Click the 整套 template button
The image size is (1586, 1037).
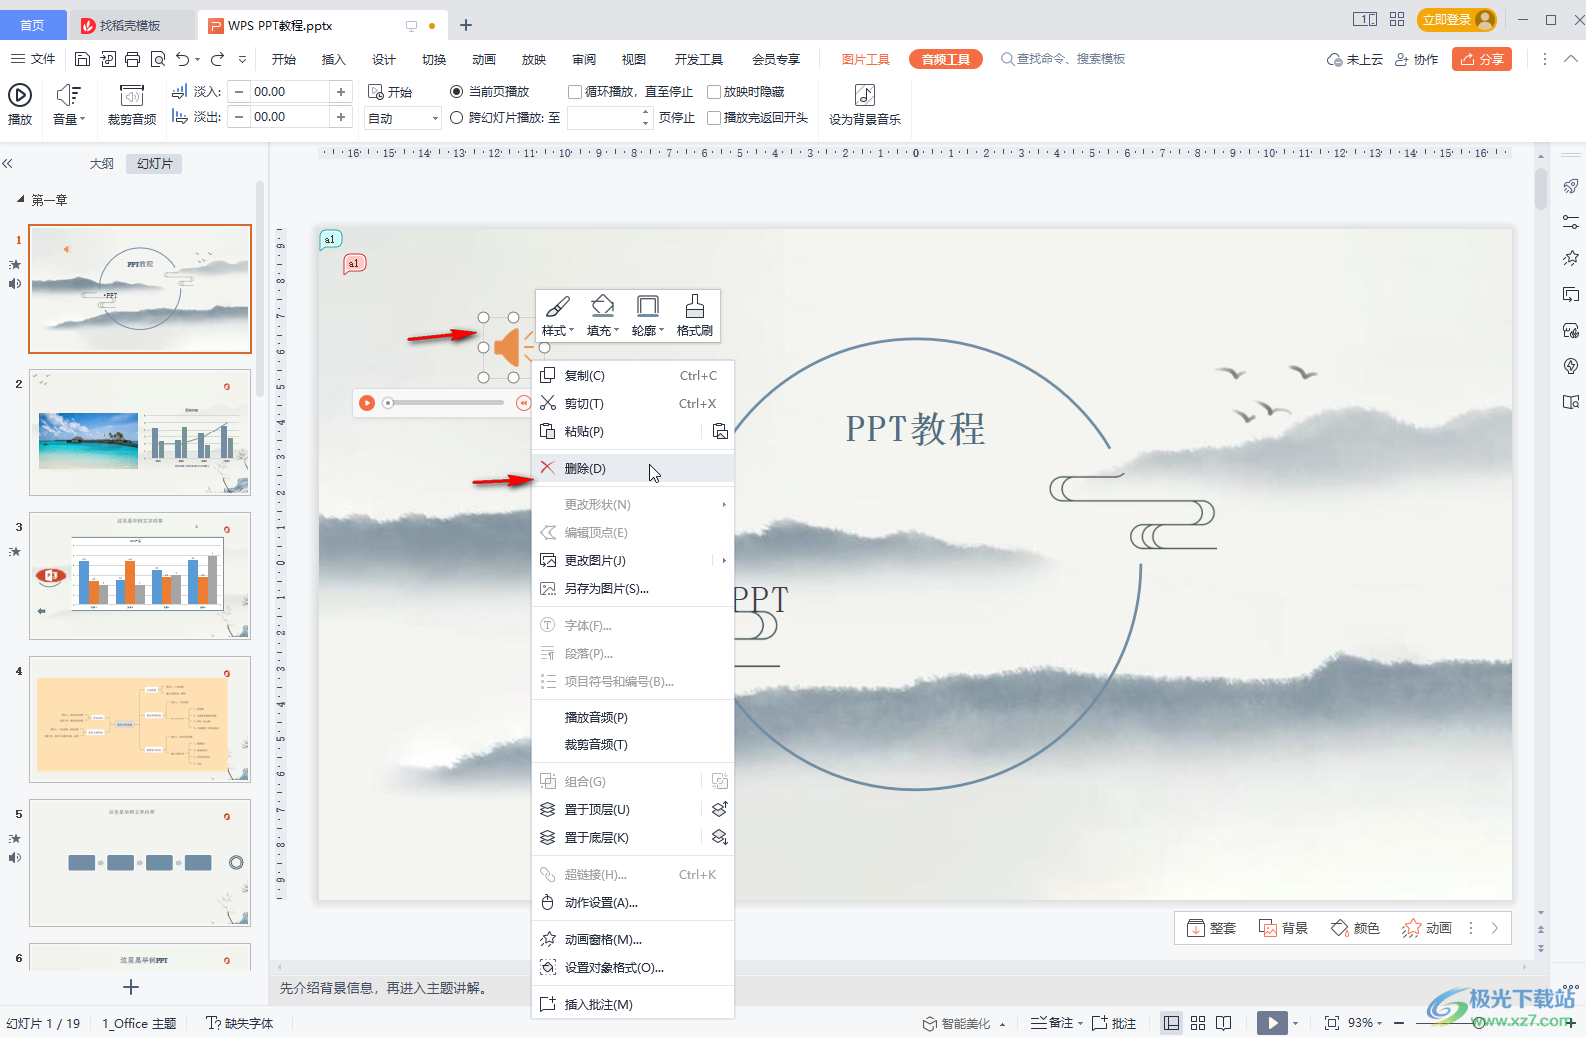(1211, 928)
